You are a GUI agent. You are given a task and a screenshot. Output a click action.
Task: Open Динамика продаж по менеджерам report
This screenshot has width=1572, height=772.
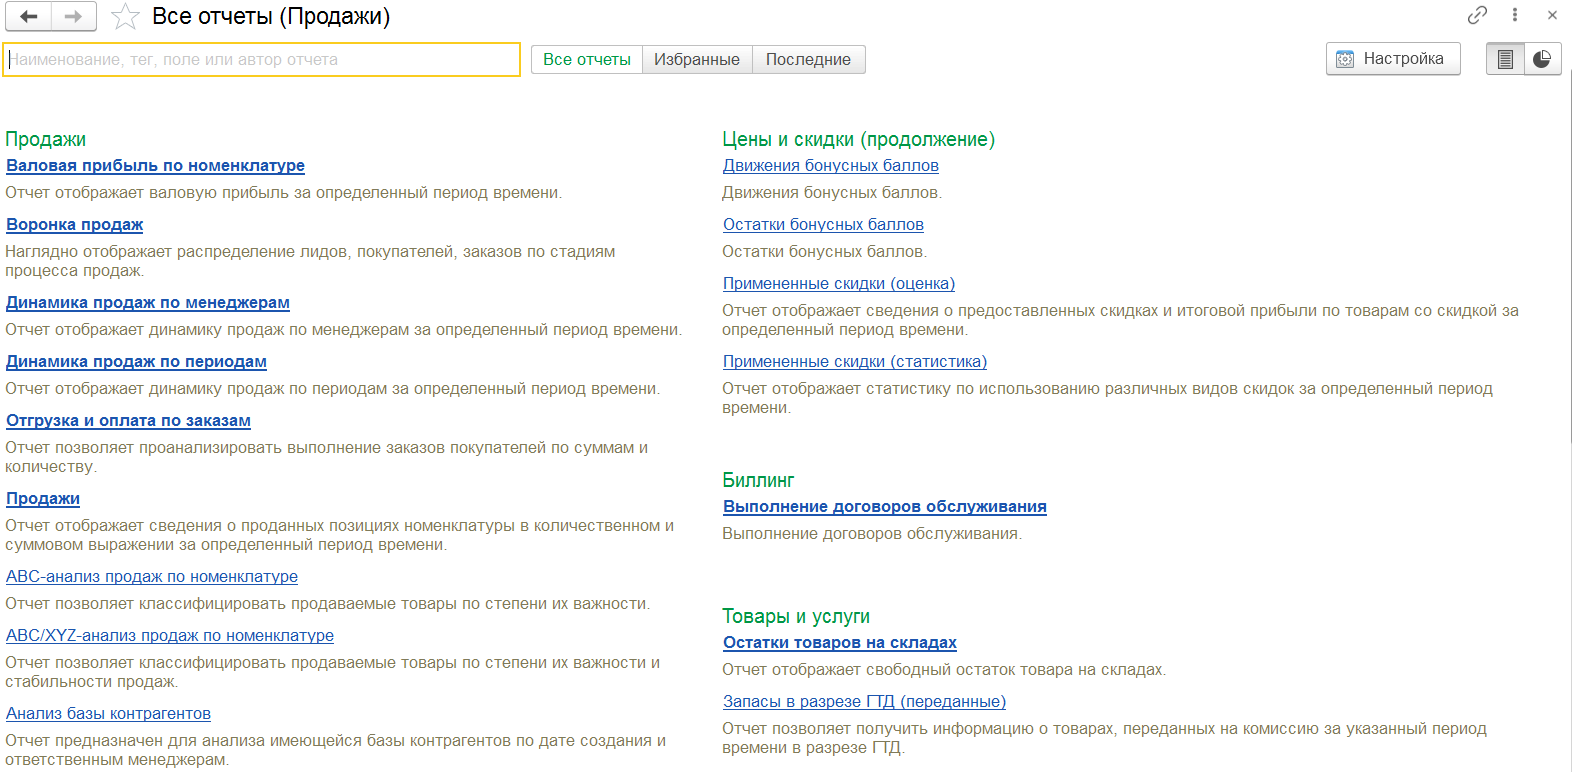point(148,303)
